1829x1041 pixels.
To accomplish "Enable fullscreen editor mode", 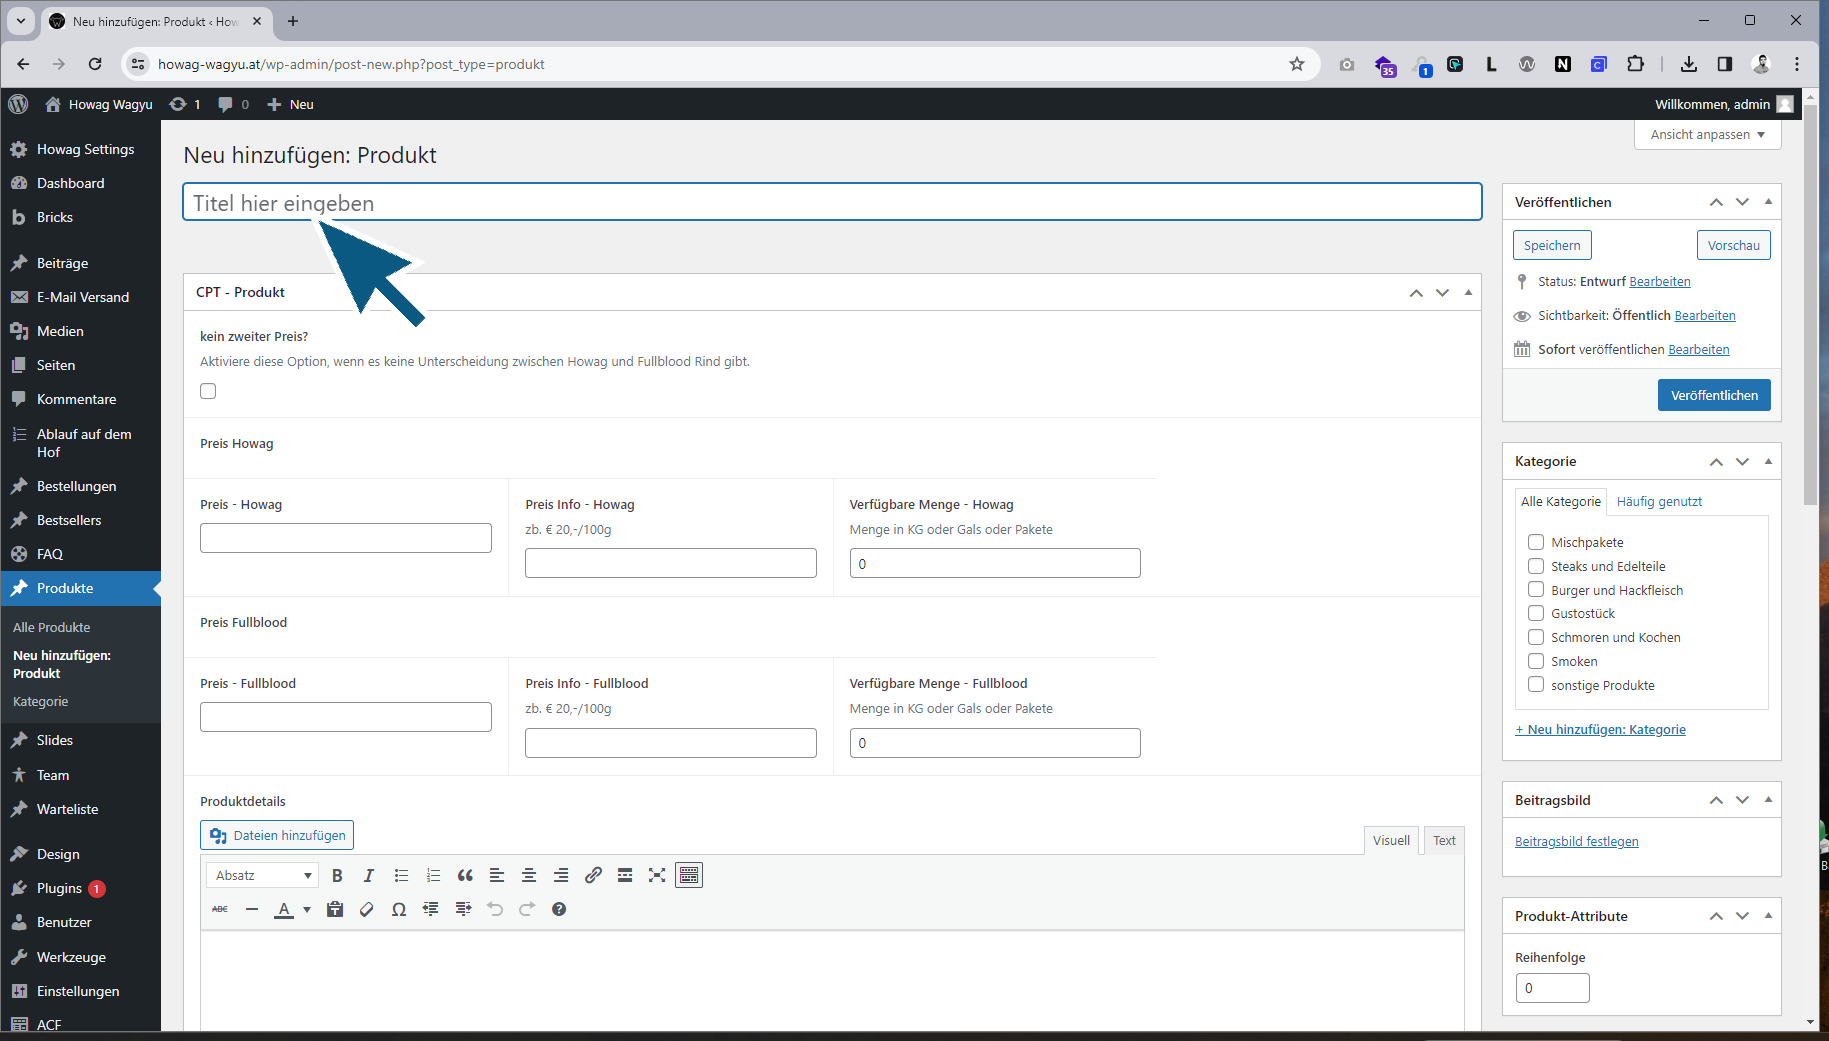I will click(x=657, y=875).
